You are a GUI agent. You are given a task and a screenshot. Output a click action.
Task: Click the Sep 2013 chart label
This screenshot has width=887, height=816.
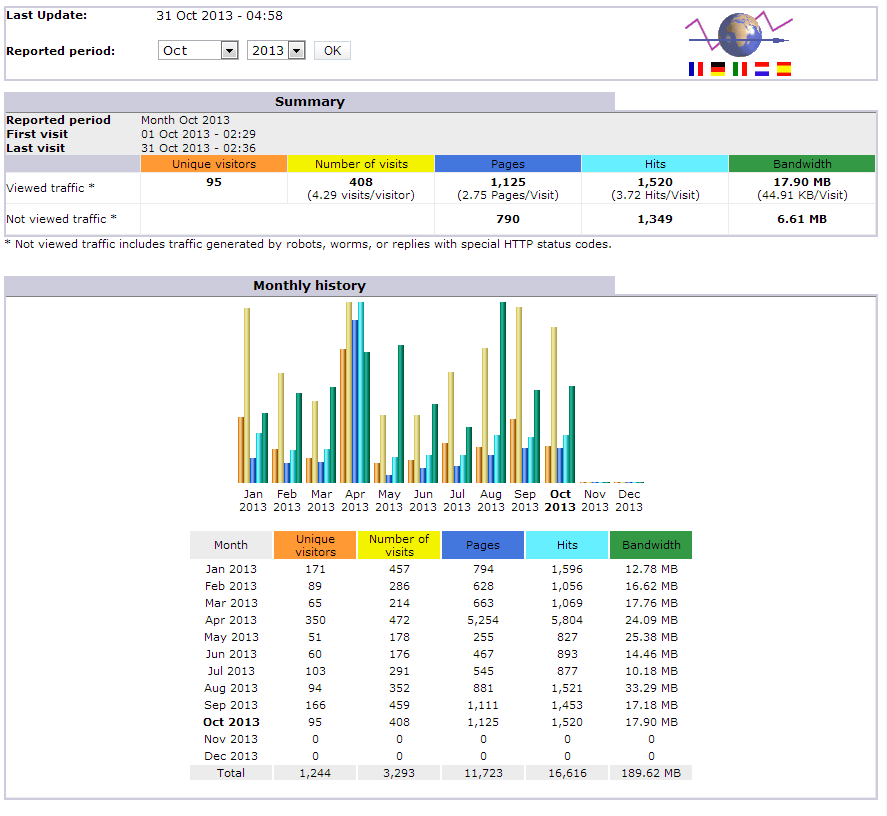524,501
